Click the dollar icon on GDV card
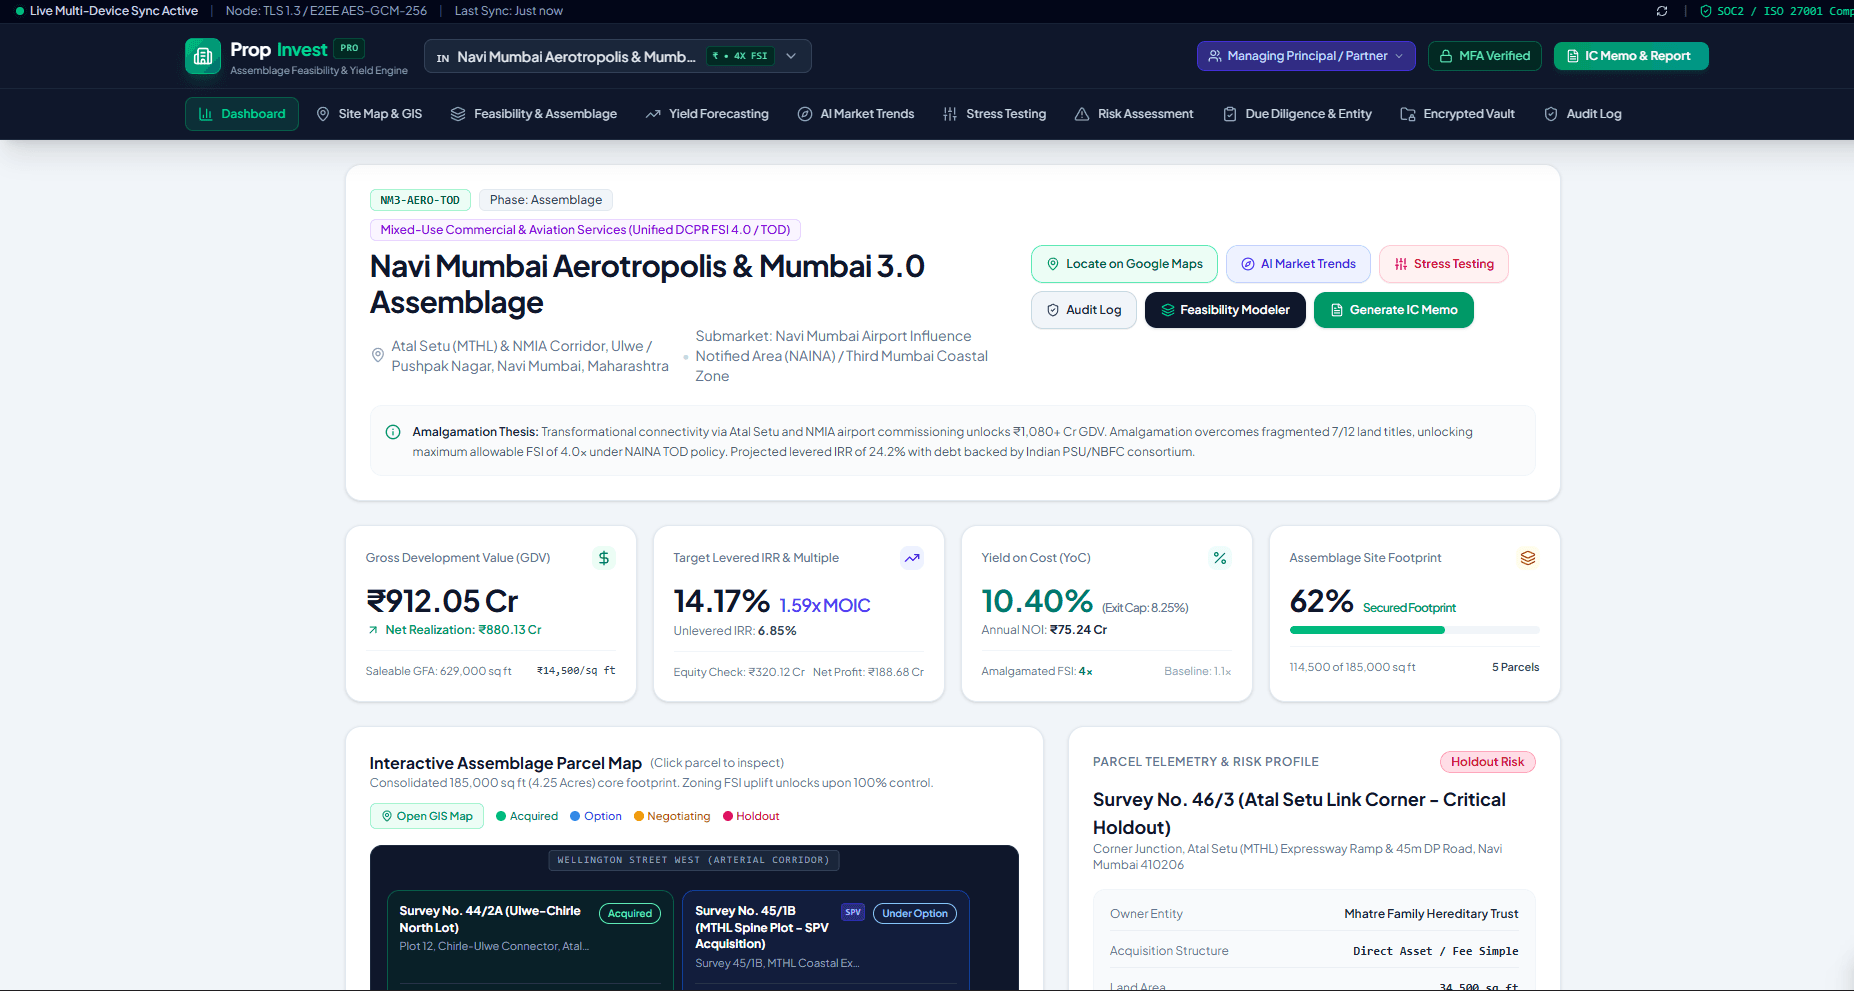This screenshot has width=1854, height=991. coord(604,558)
